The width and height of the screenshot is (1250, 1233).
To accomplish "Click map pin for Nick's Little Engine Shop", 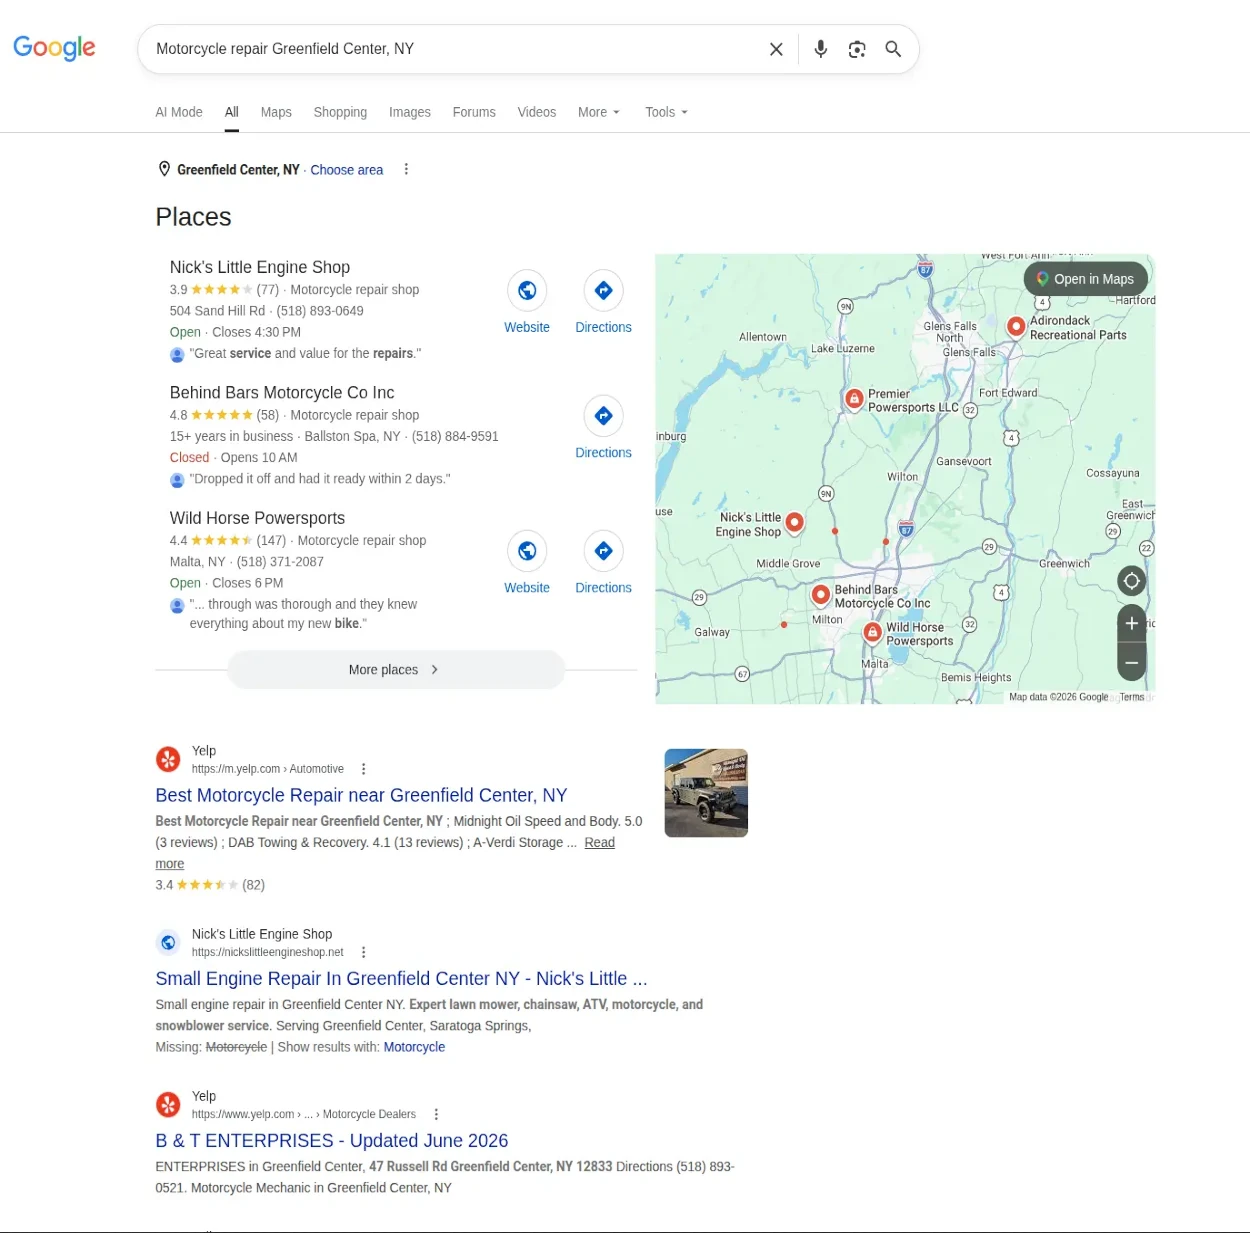I will [x=794, y=522].
